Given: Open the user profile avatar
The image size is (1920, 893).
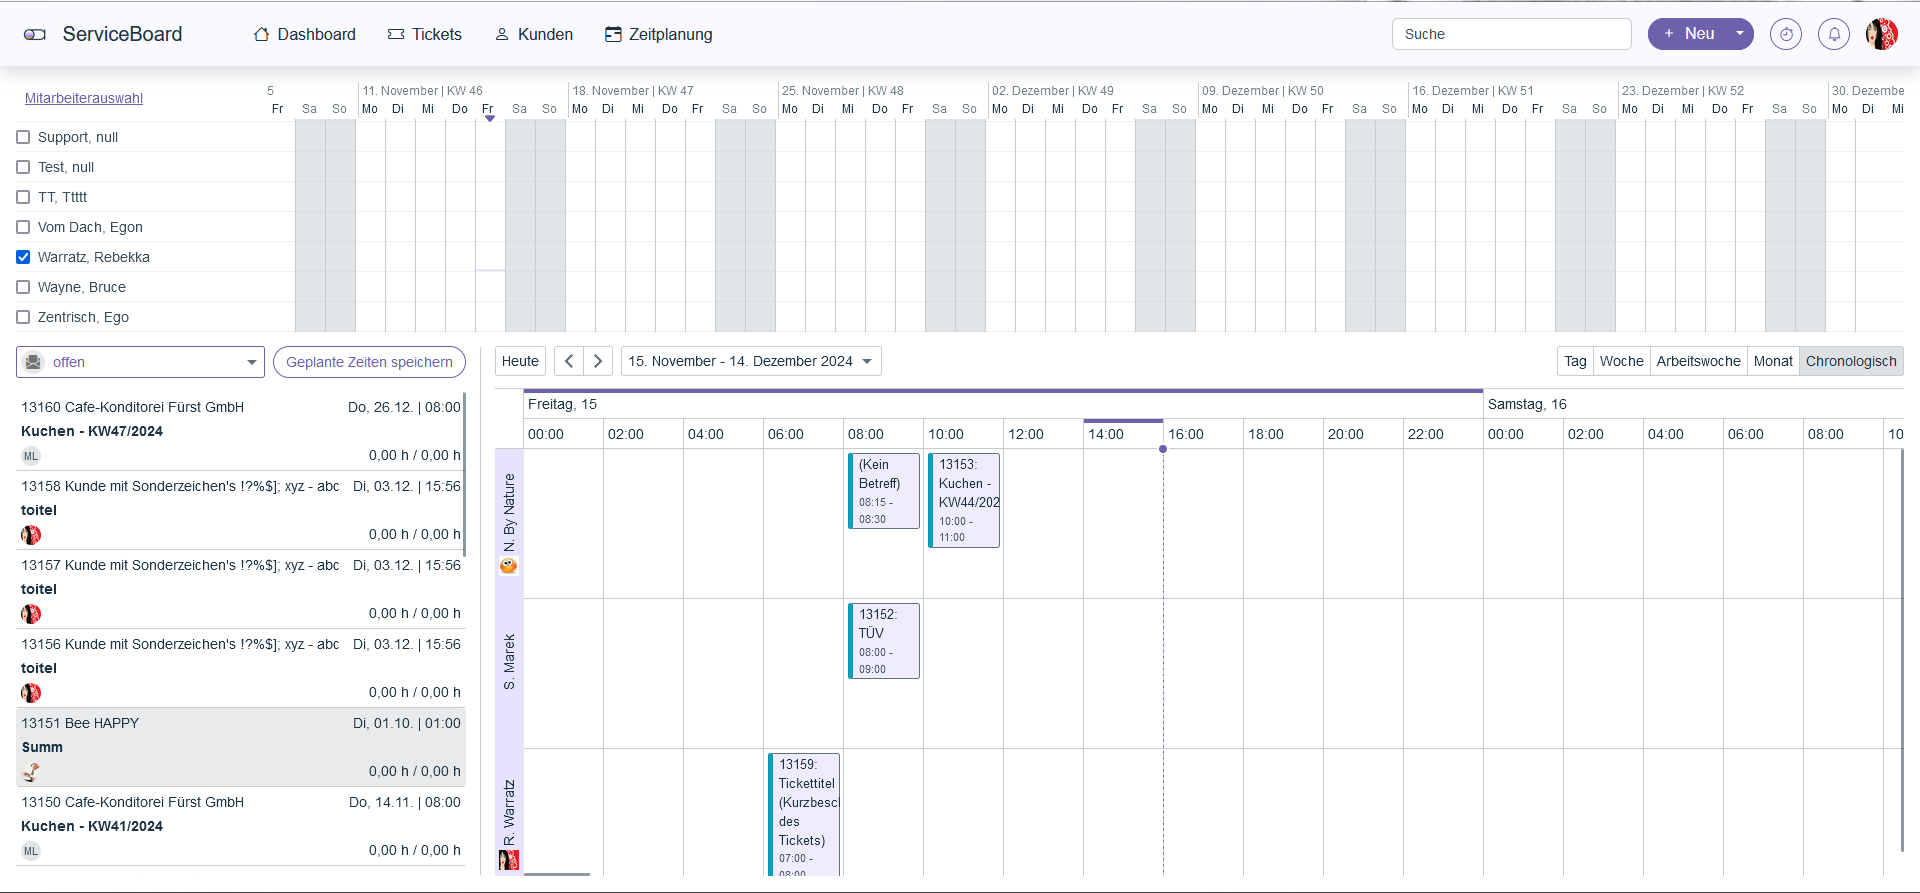Looking at the screenshot, I should [x=1881, y=34].
